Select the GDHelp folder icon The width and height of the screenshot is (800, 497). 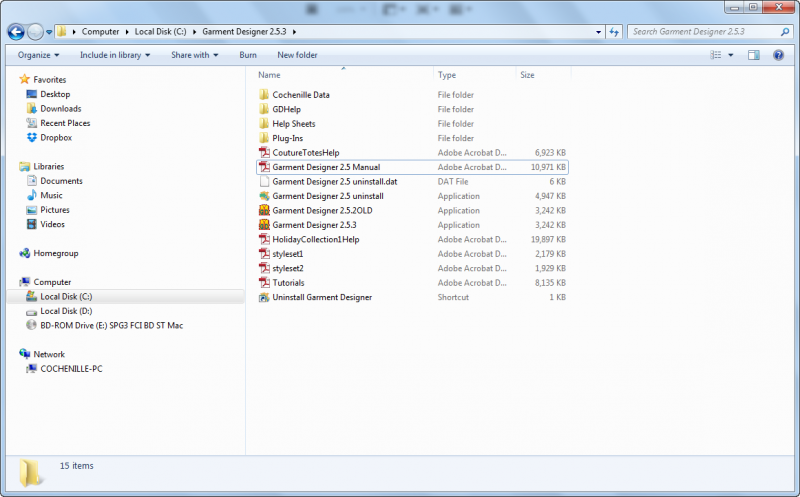pyautogui.click(x=264, y=109)
